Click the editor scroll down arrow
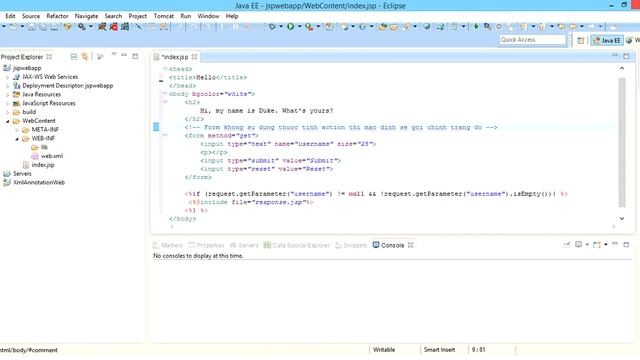The width and height of the screenshot is (640, 360). (622, 218)
